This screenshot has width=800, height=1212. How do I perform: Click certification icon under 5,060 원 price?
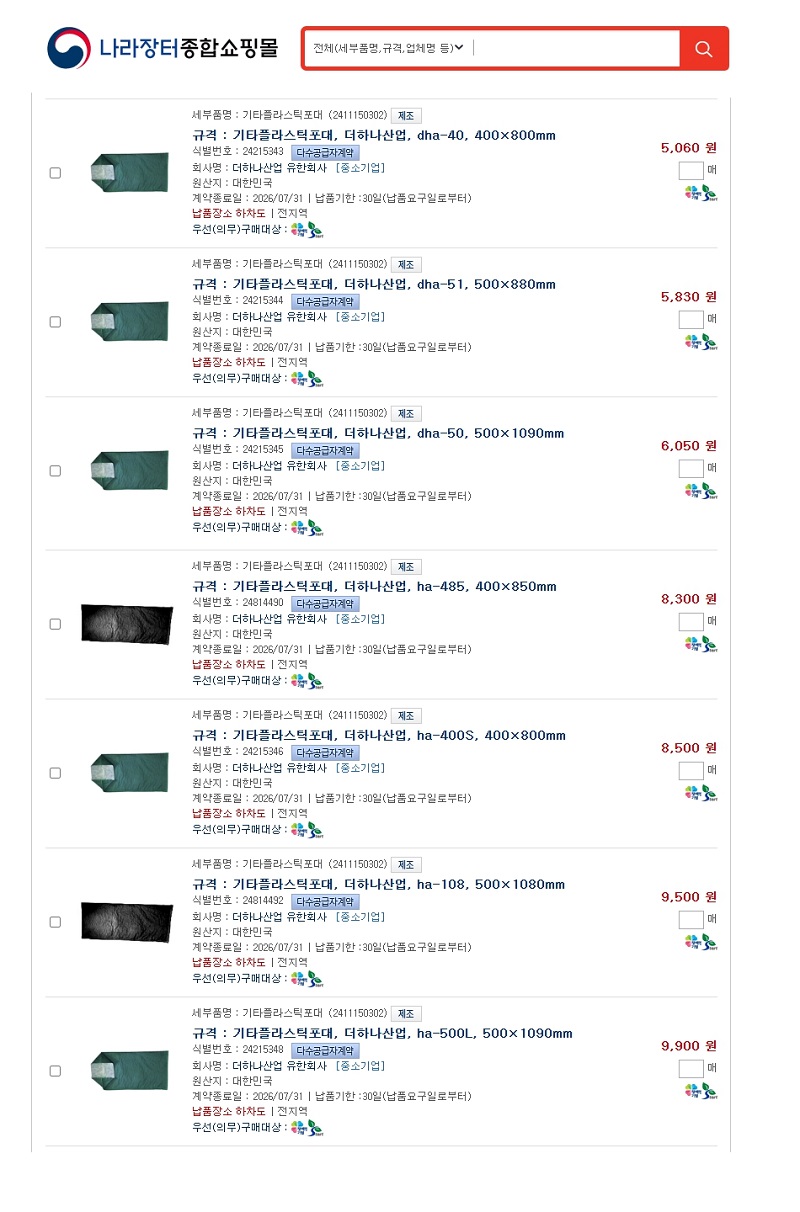coord(701,193)
